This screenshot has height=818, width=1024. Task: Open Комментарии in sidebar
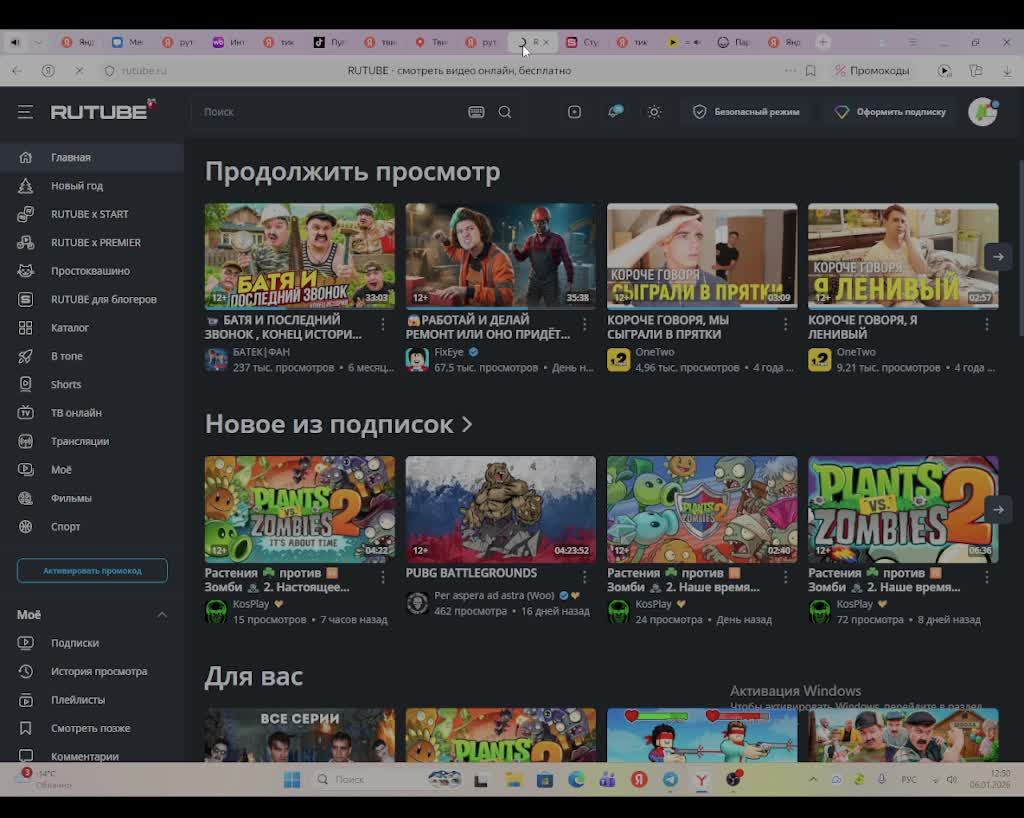pyautogui.click(x=91, y=755)
